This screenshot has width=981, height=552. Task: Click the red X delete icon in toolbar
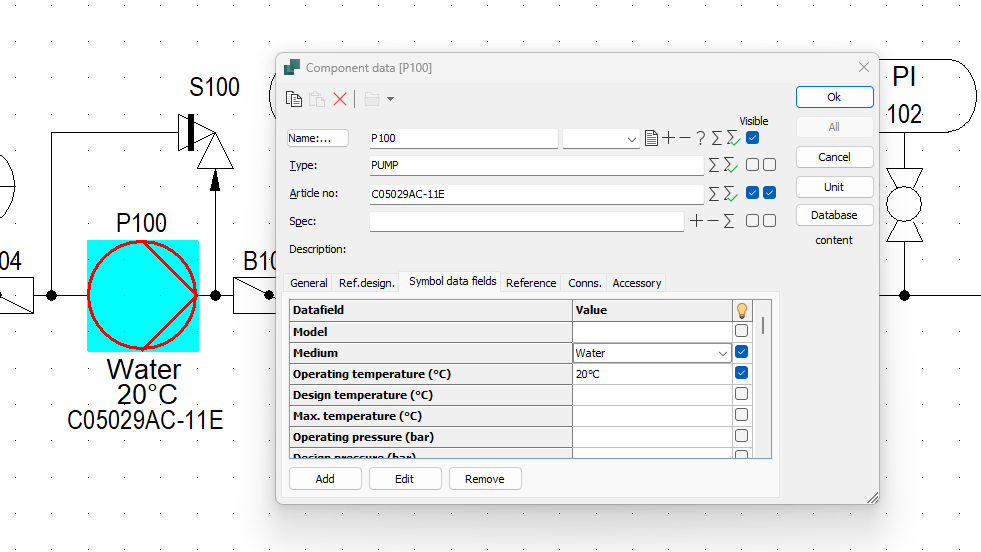point(340,99)
